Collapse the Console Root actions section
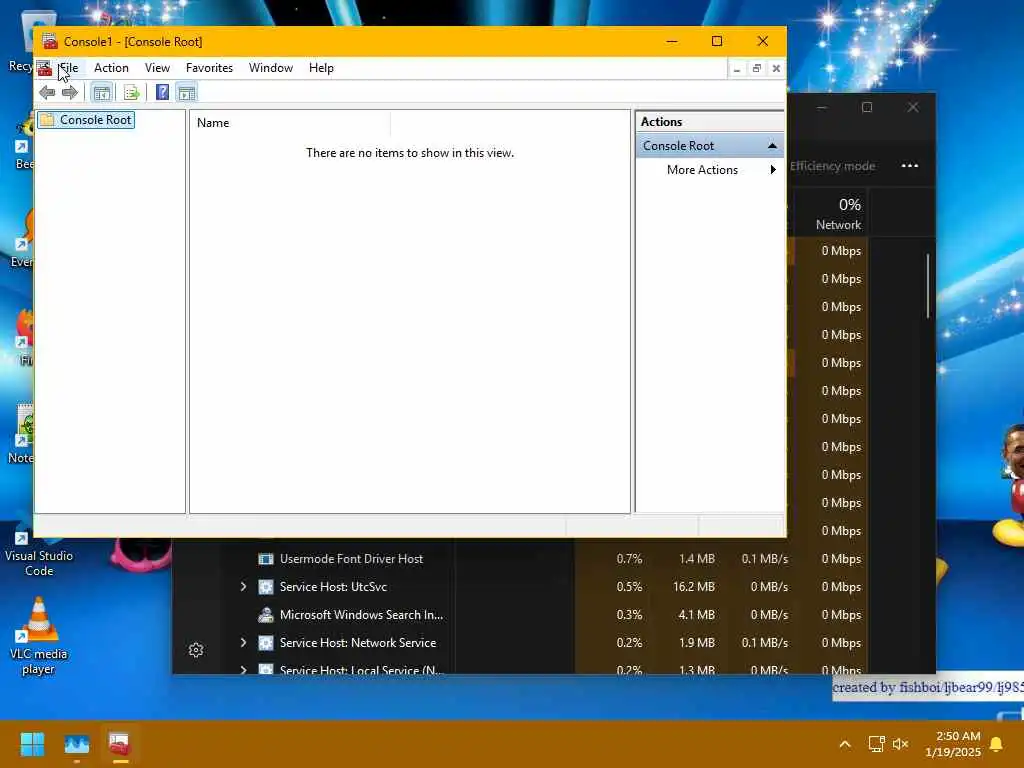Image resolution: width=1024 pixels, height=768 pixels. [772, 146]
